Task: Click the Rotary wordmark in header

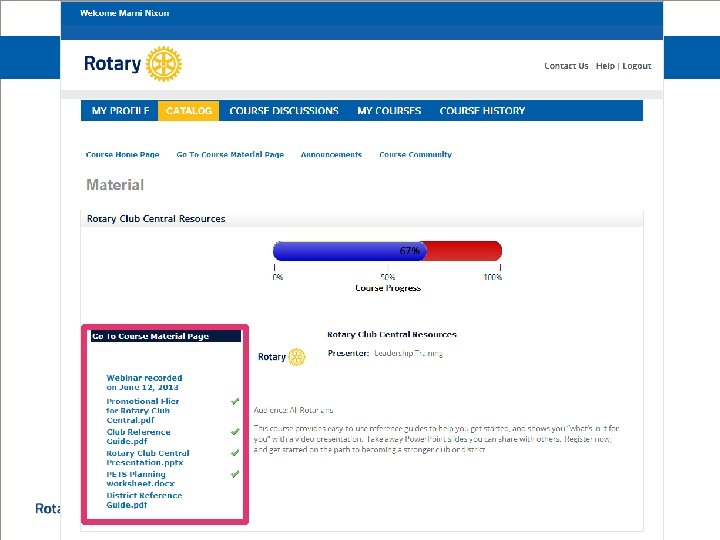Action: tap(112, 64)
